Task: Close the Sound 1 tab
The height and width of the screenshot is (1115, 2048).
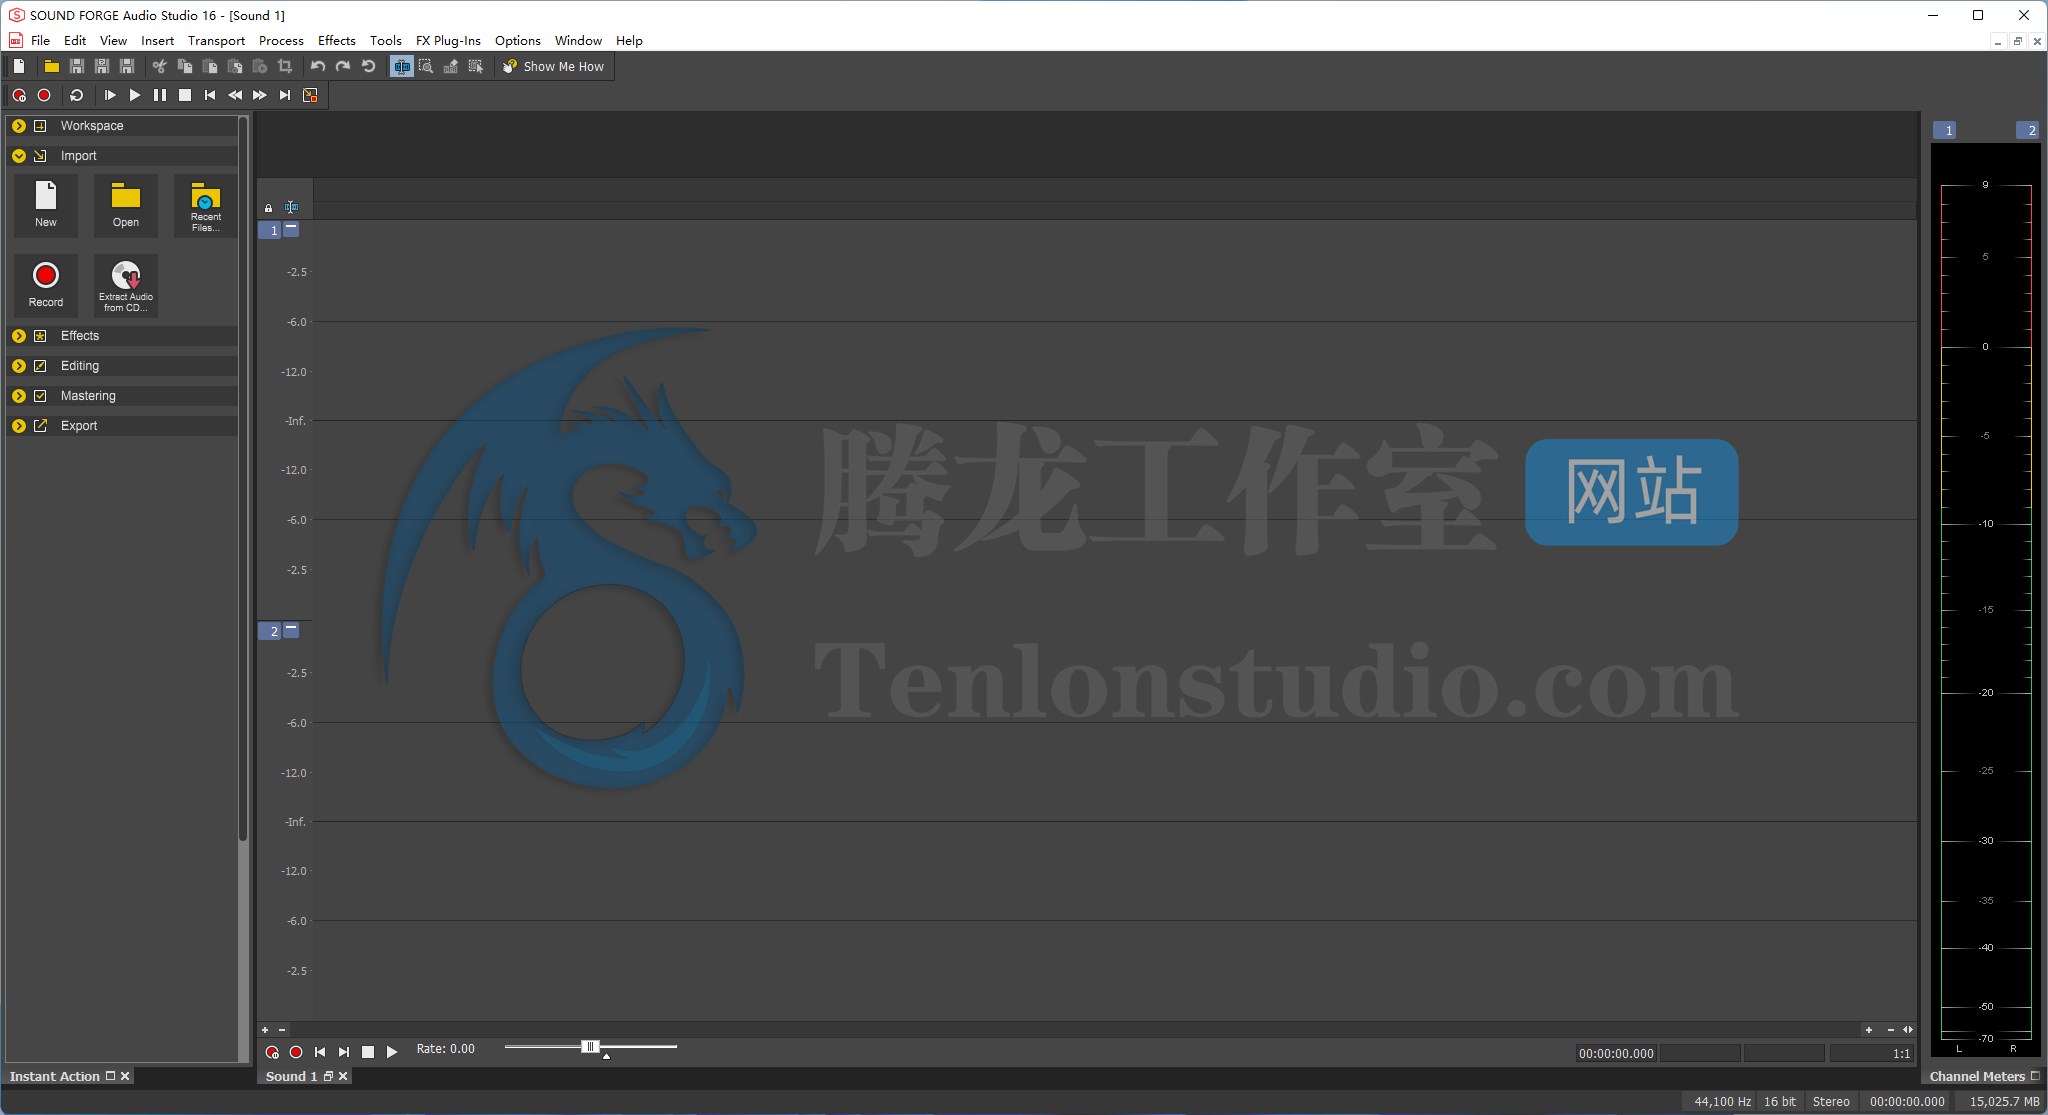Action: (x=343, y=1076)
